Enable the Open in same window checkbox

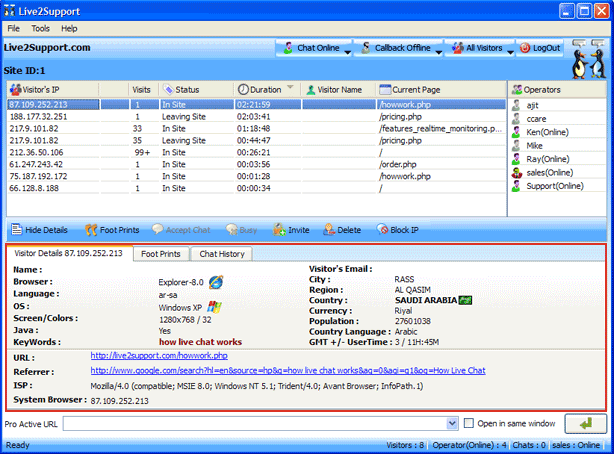click(469, 423)
